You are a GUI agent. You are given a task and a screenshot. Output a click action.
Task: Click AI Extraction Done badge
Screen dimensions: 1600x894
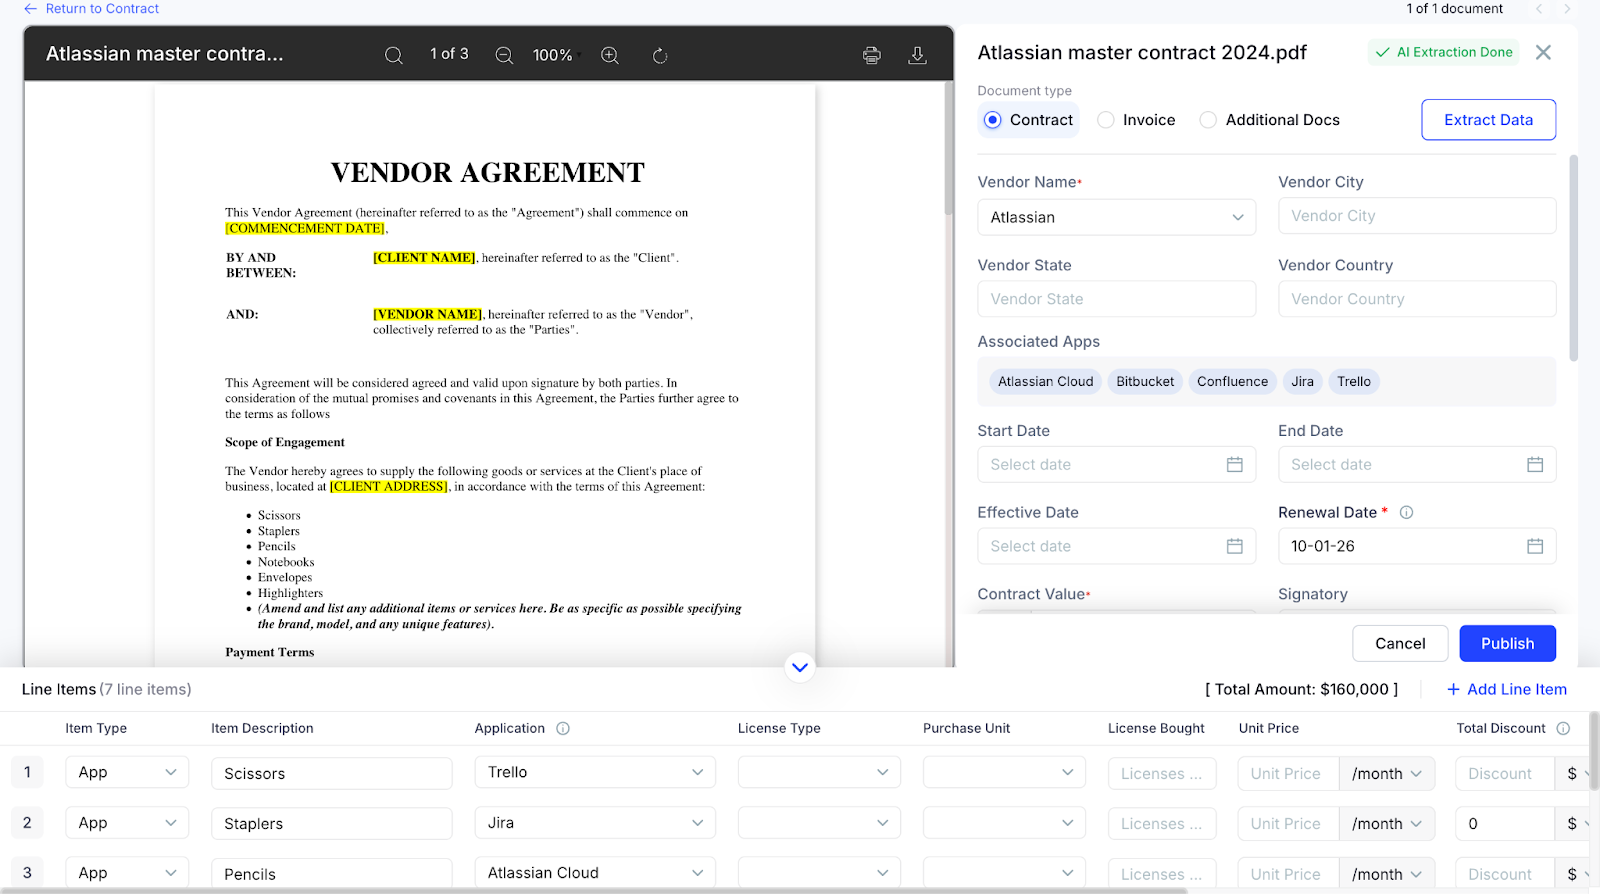tap(1444, 52)
